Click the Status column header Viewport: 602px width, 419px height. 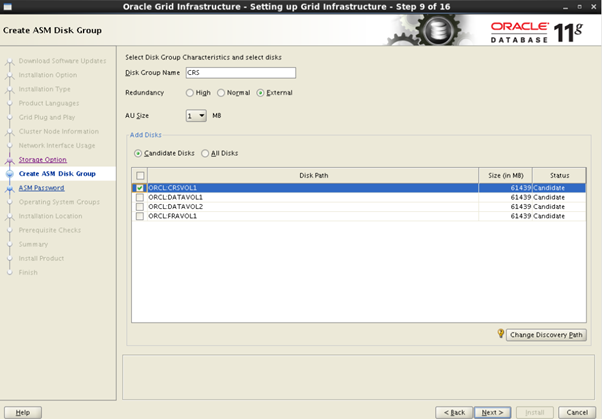click(559, 176)
